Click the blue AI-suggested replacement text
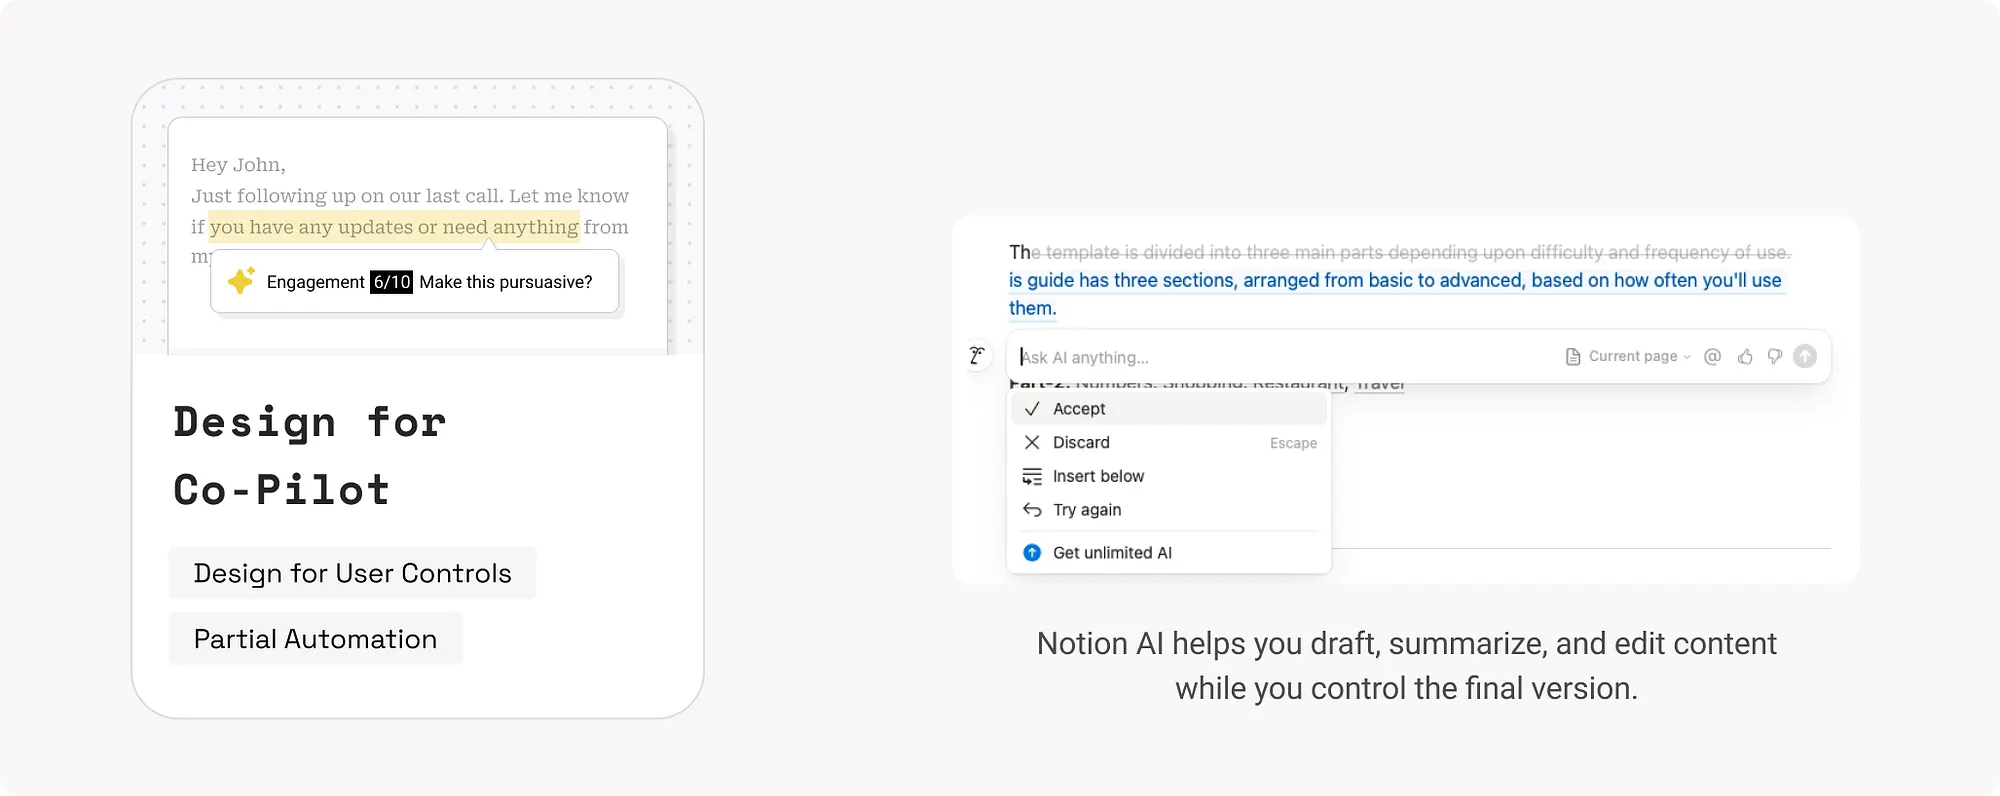Image resolution: width=2000 pixels, height=796 pixels. (1394, 281)
